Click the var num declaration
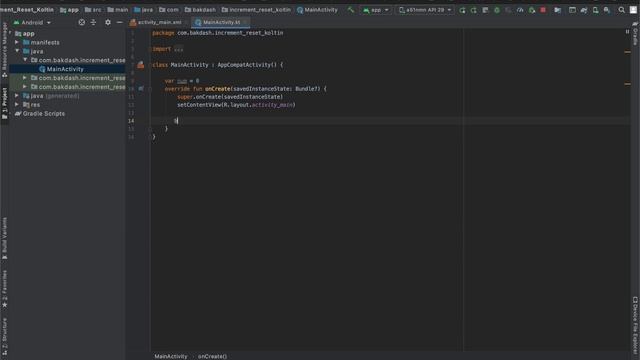The height and width of the screenshot is (360, 640). coord(182,81)
